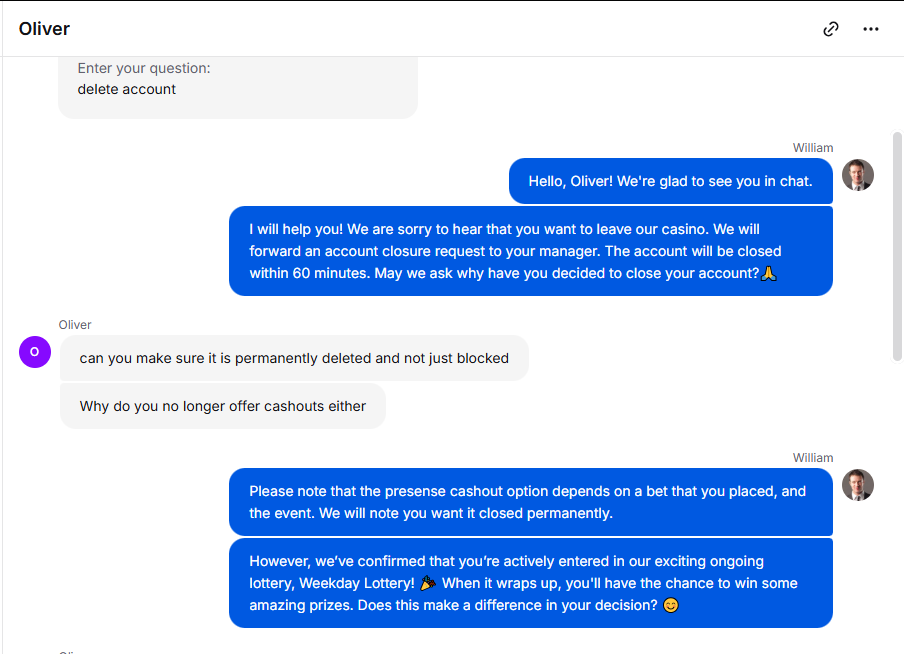Image resolution: width=904 pixels, height=654 pixels.
Task: Click the praying hands emoji
Action: tap(769, 273)
